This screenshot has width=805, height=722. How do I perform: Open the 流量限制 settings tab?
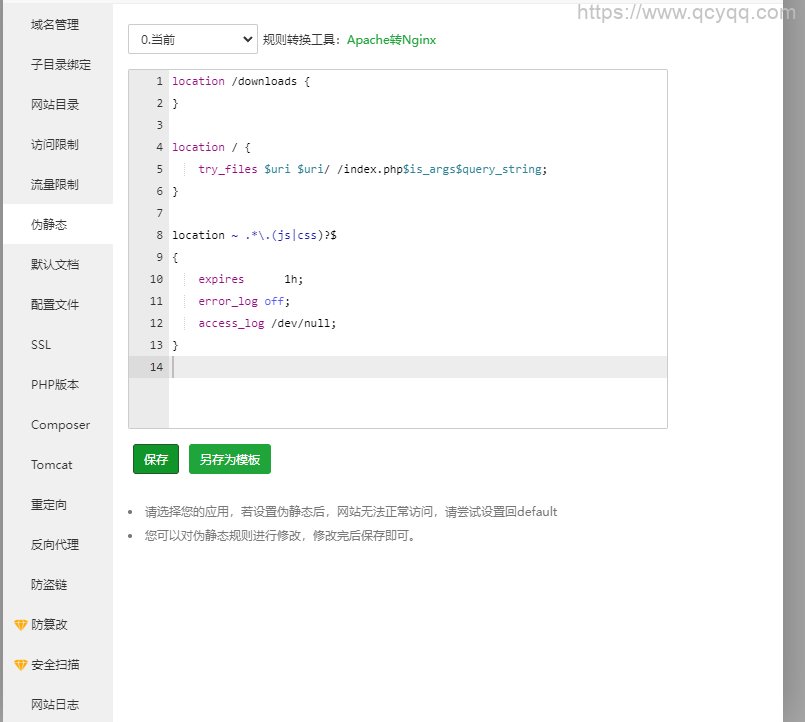point(55,184)
